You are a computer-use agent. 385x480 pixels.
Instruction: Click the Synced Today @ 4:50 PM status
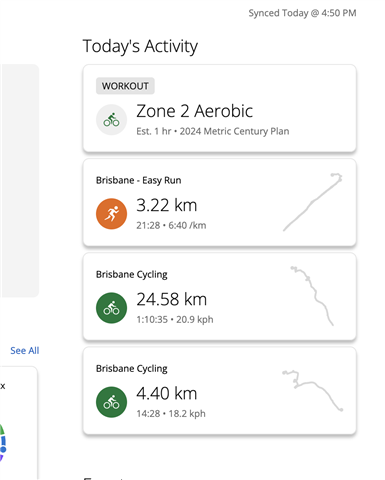click(x=302, y=13)
